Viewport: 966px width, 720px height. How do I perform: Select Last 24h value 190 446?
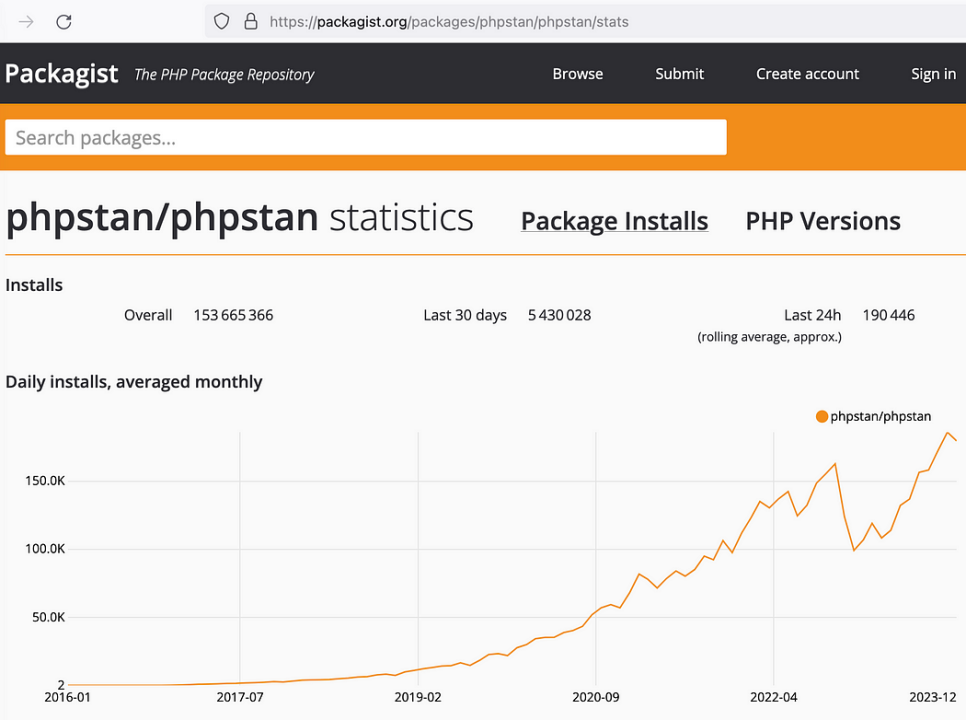tap(888, 315)
